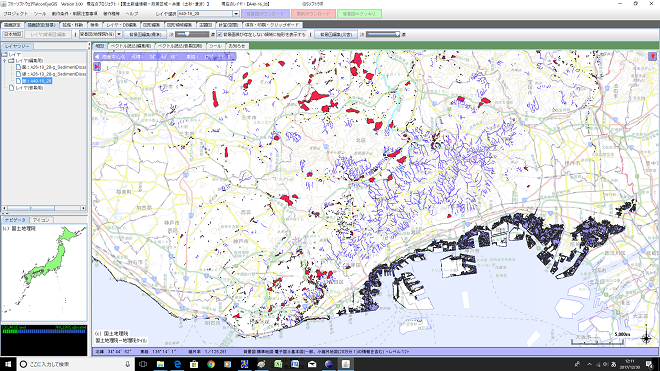Switch to the ナビゲータ tab
660x371 pixels.
15,220
